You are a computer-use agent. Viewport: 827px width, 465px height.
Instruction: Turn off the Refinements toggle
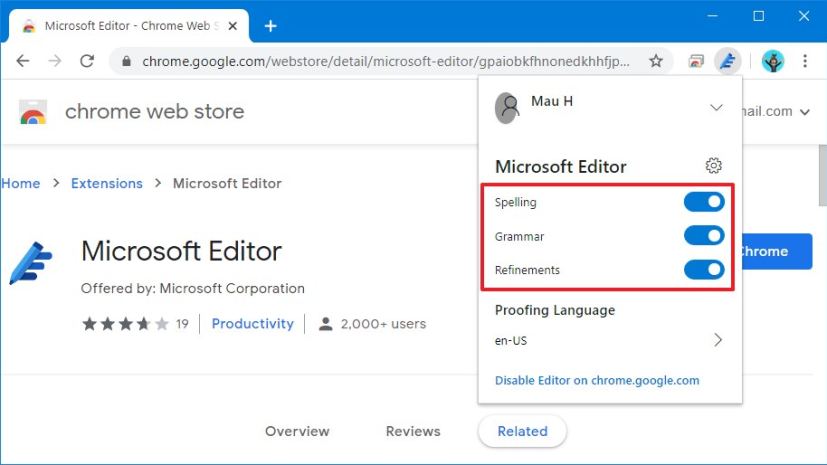click(704, 270)
